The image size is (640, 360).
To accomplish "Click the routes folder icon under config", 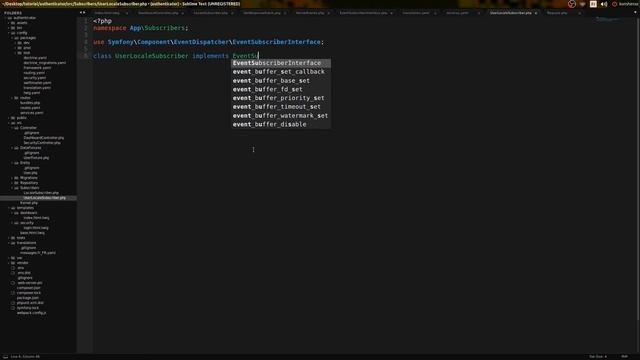I will click(x=16, y=98).
